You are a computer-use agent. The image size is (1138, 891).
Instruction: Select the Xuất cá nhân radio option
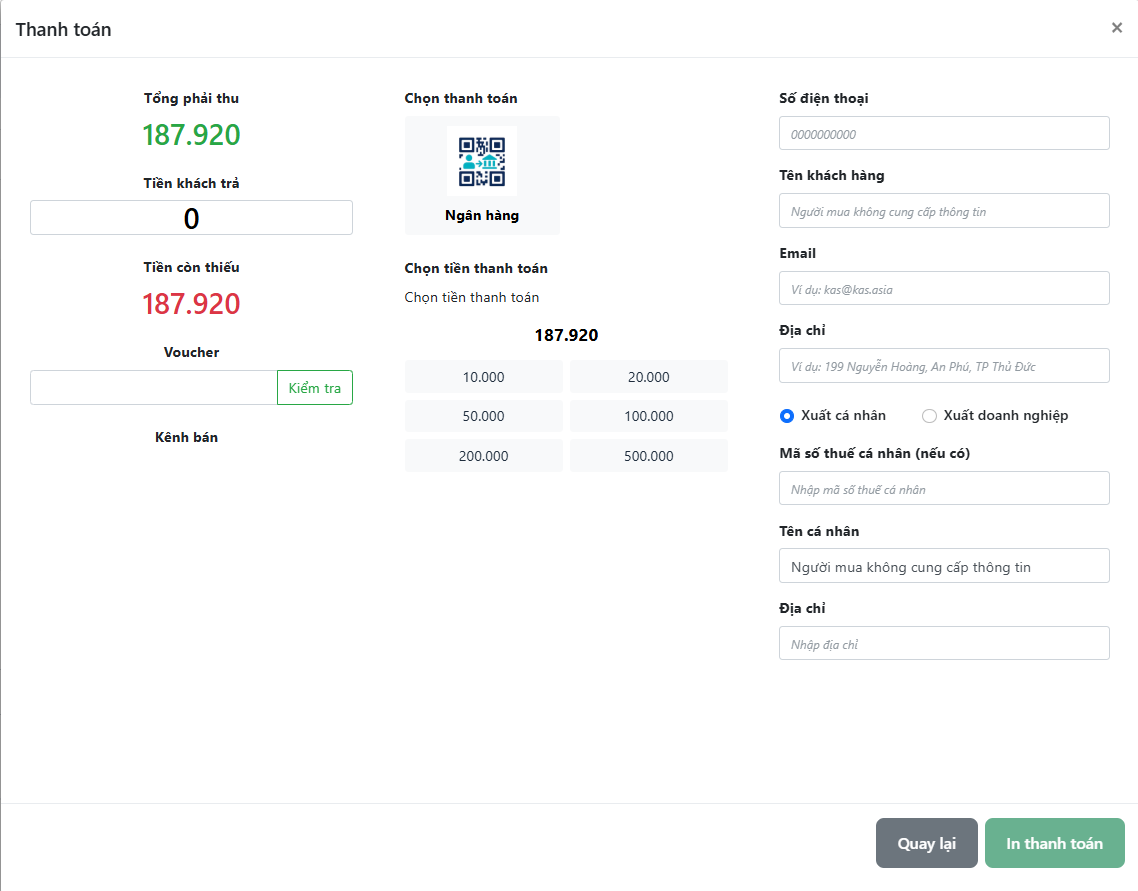click(x=787, y=416)
